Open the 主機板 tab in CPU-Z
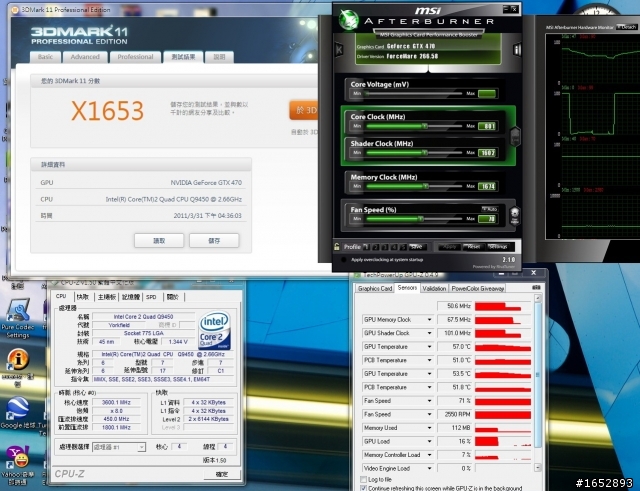640x491 pixels. (x=107, y=297)
